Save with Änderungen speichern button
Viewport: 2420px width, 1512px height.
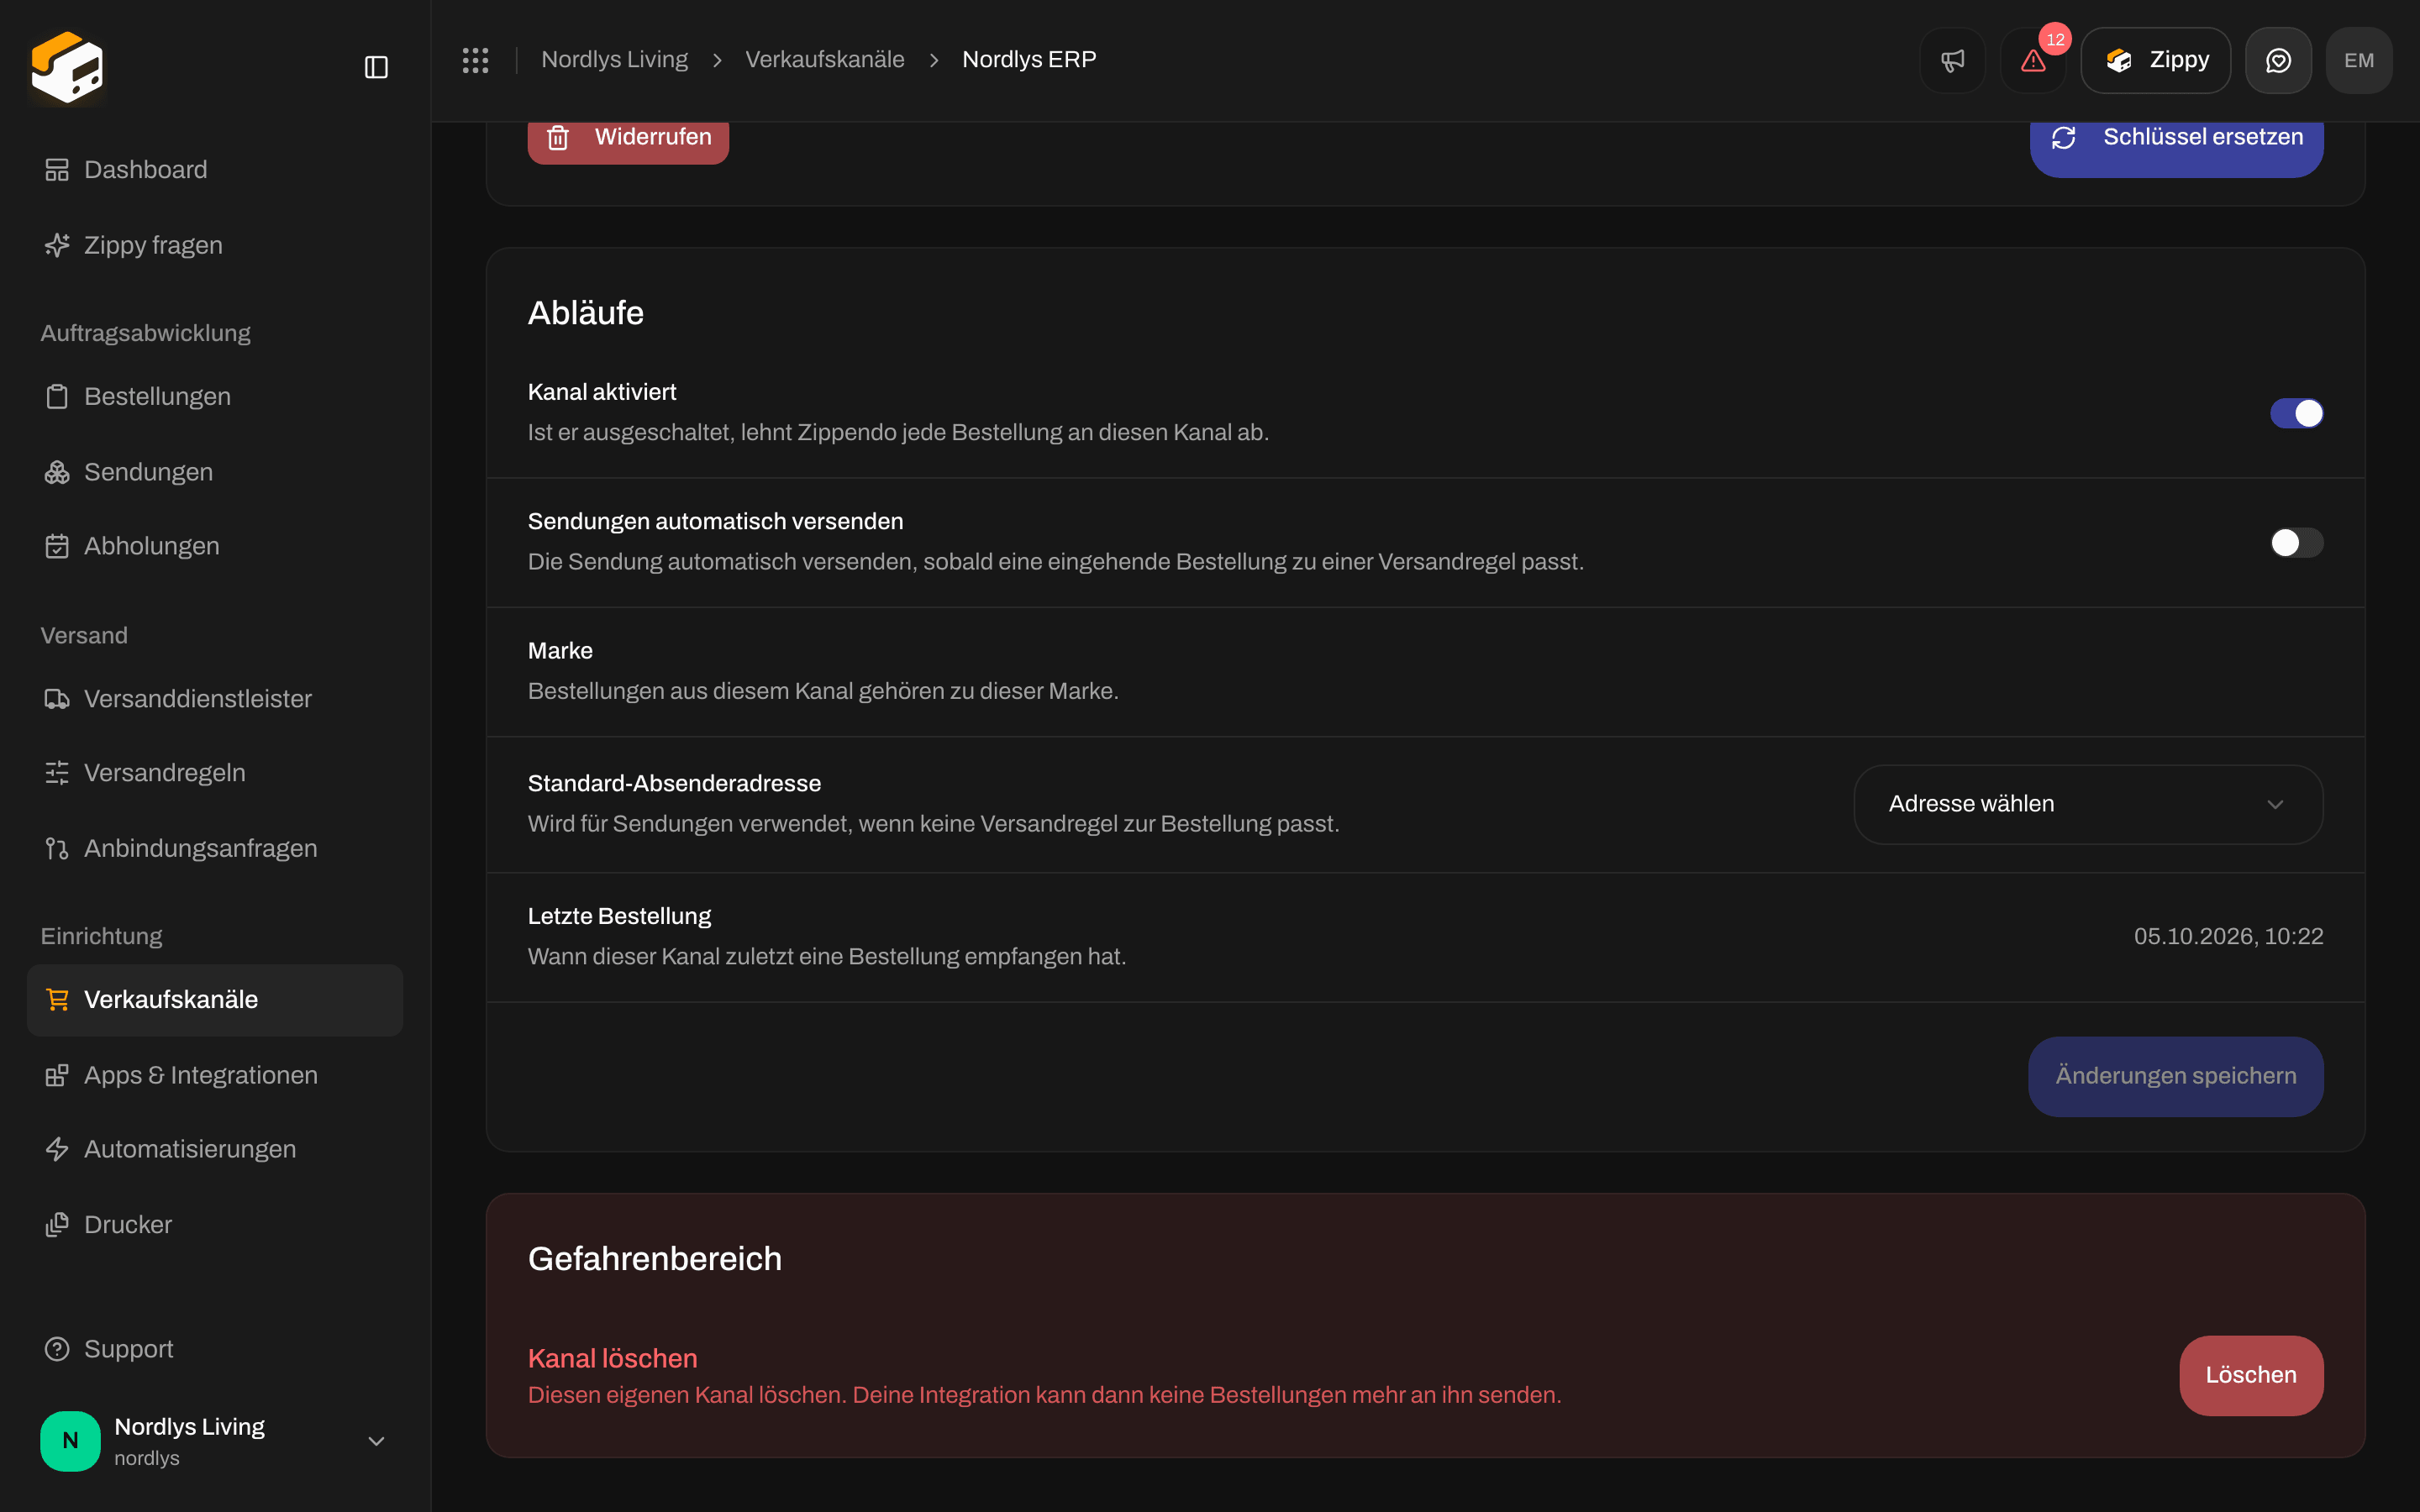(2175, 1076)
